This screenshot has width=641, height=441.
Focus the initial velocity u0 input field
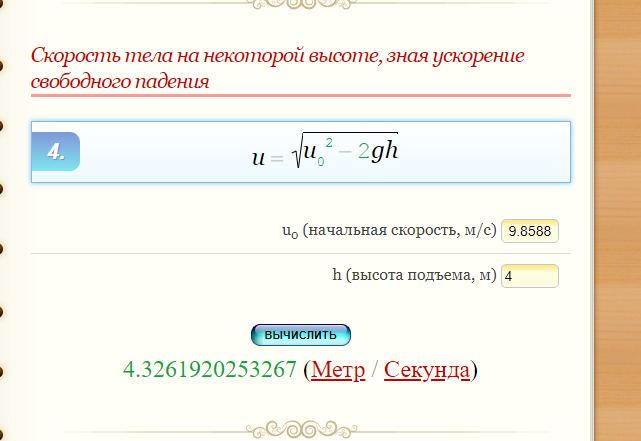(530, 231)
